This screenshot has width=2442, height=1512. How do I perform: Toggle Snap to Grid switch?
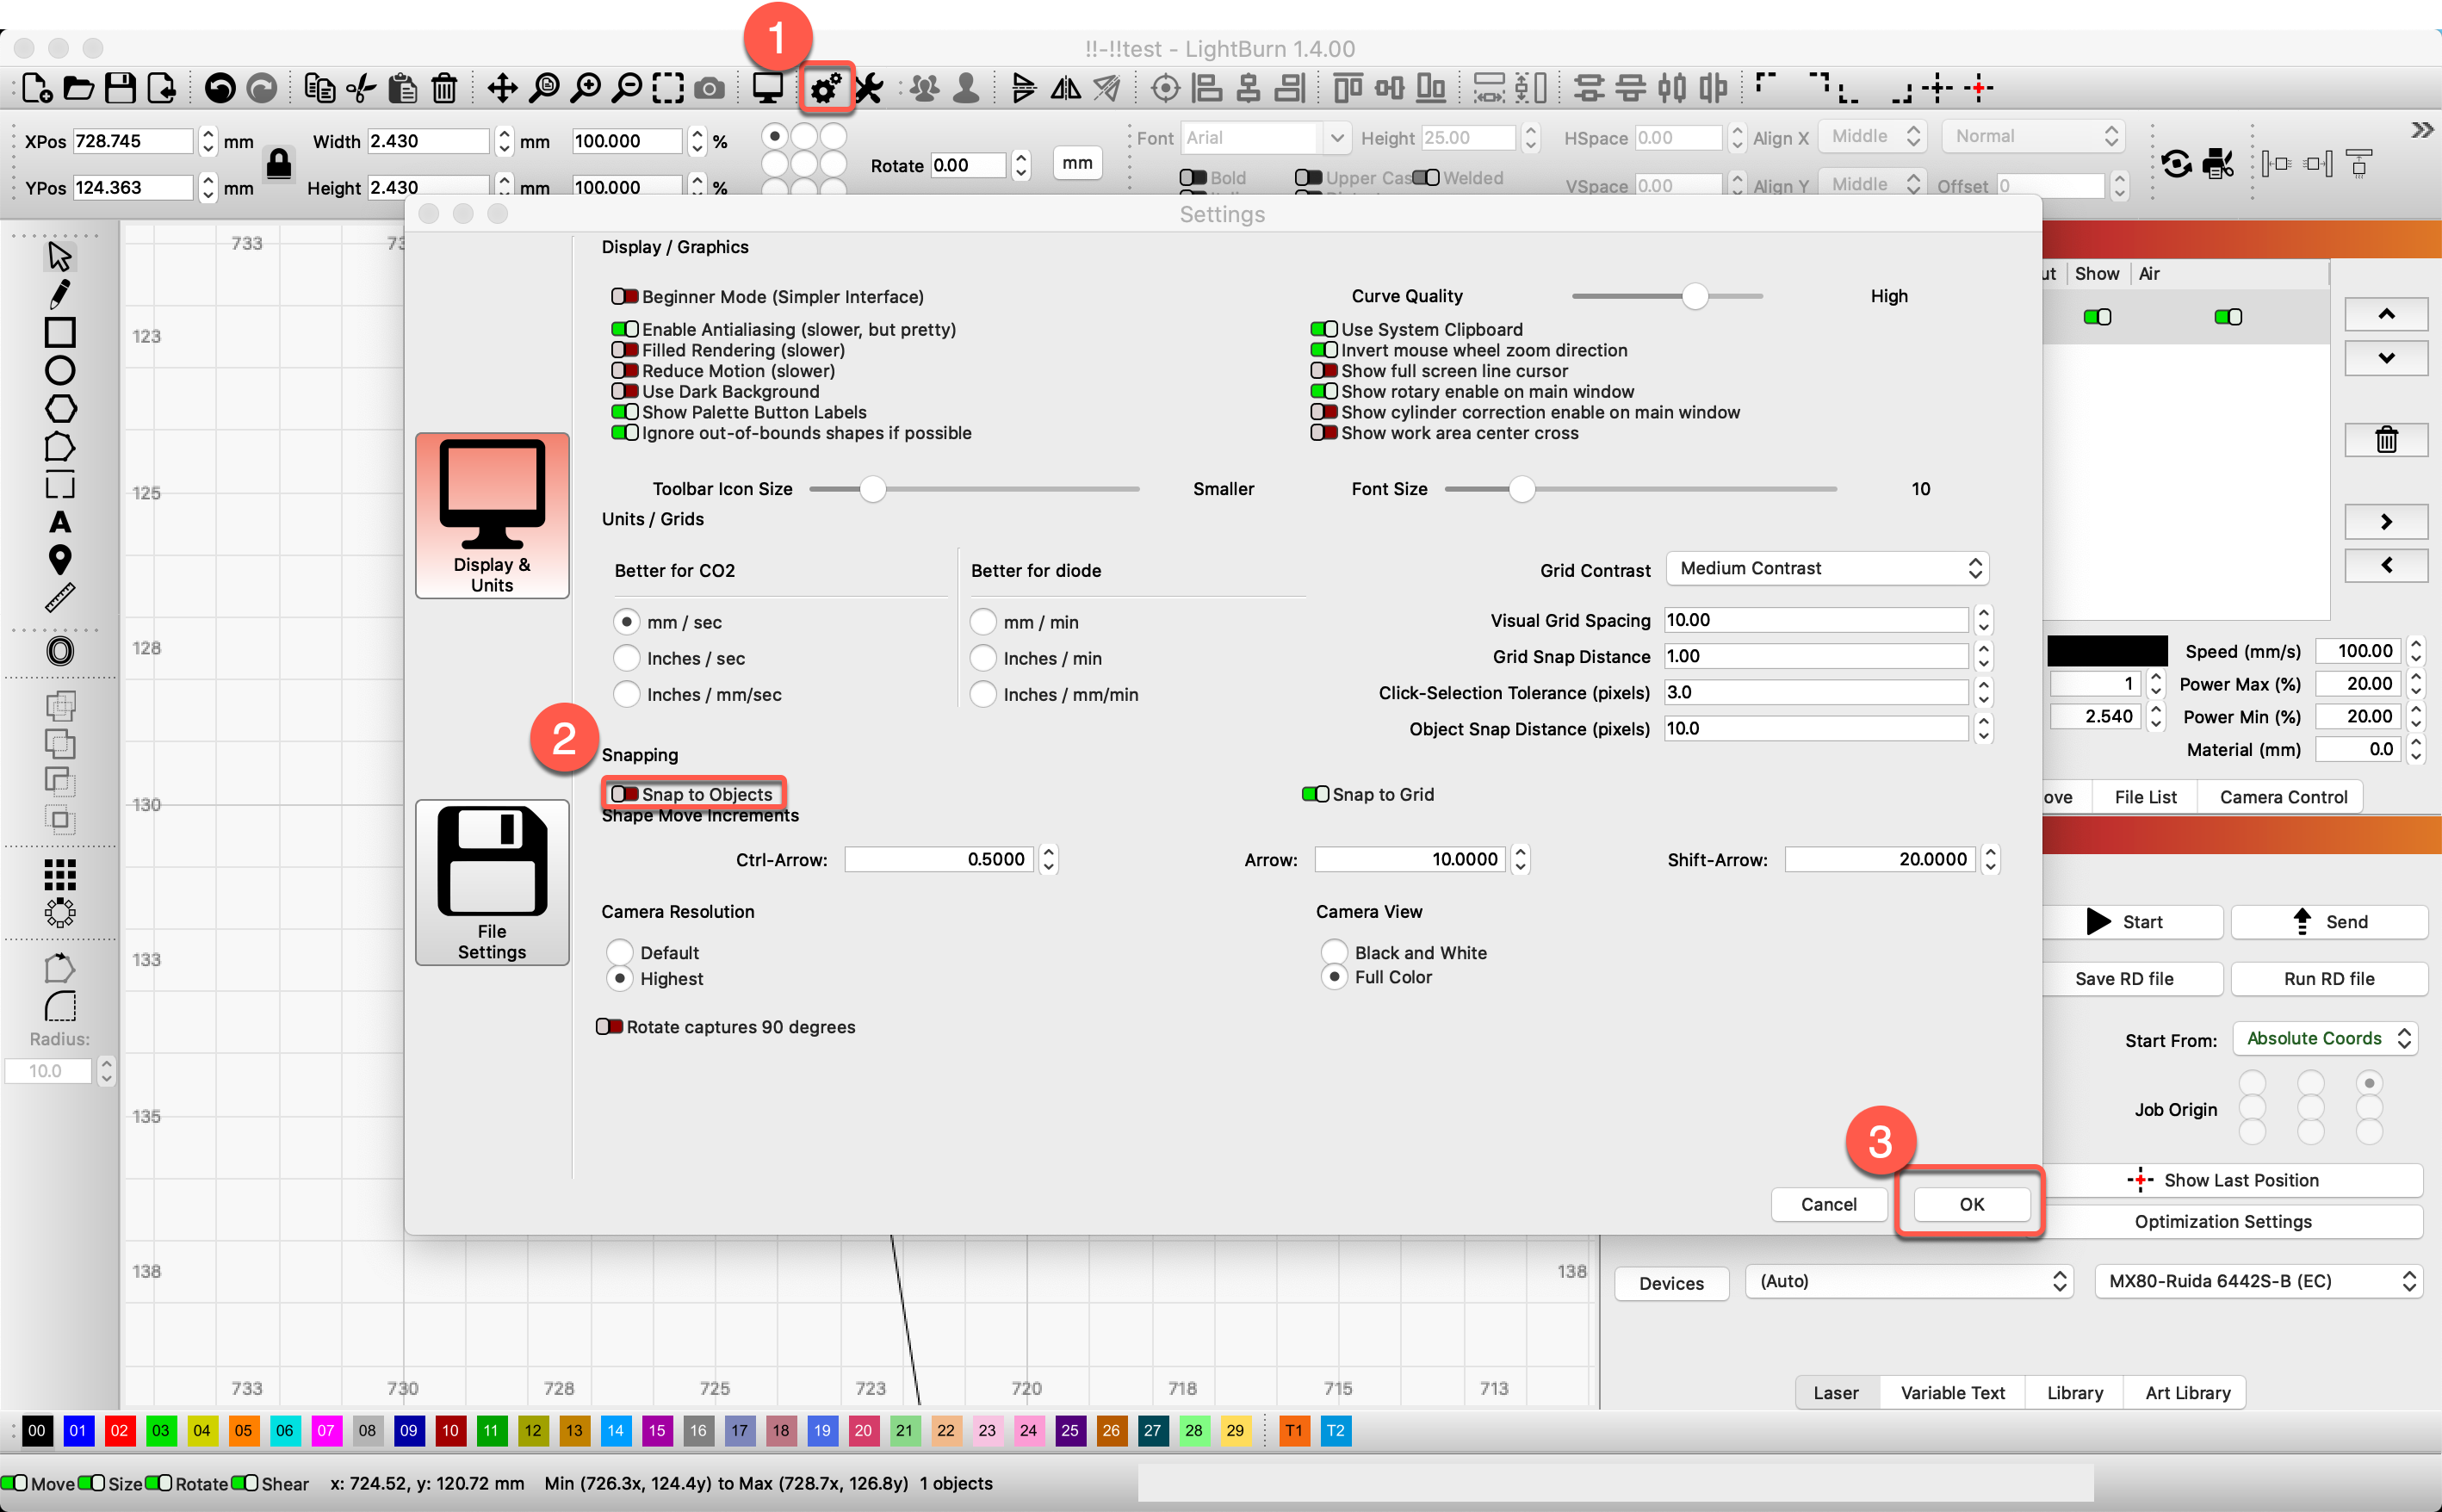(x=1315, y=794)
